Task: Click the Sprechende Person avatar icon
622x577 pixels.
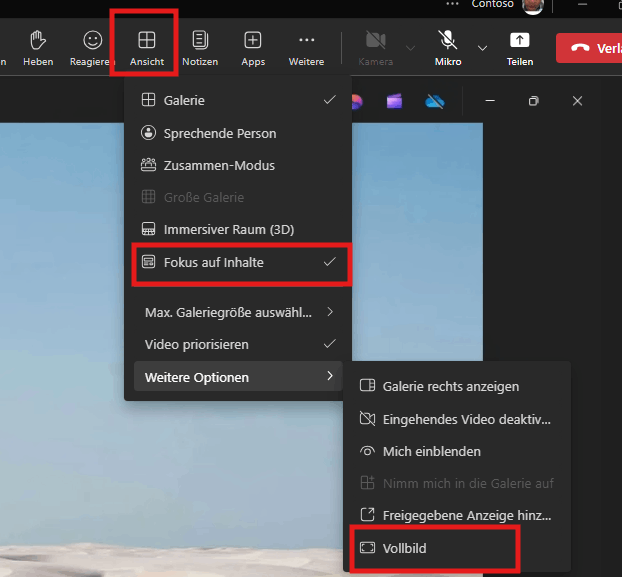Action: [x=148, y=132]
